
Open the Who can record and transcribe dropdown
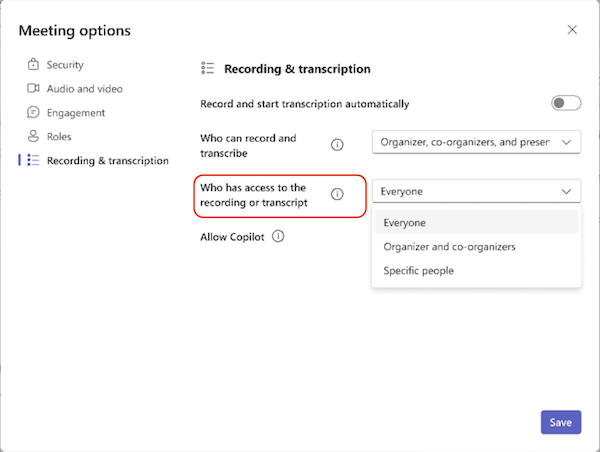point(476,142)
